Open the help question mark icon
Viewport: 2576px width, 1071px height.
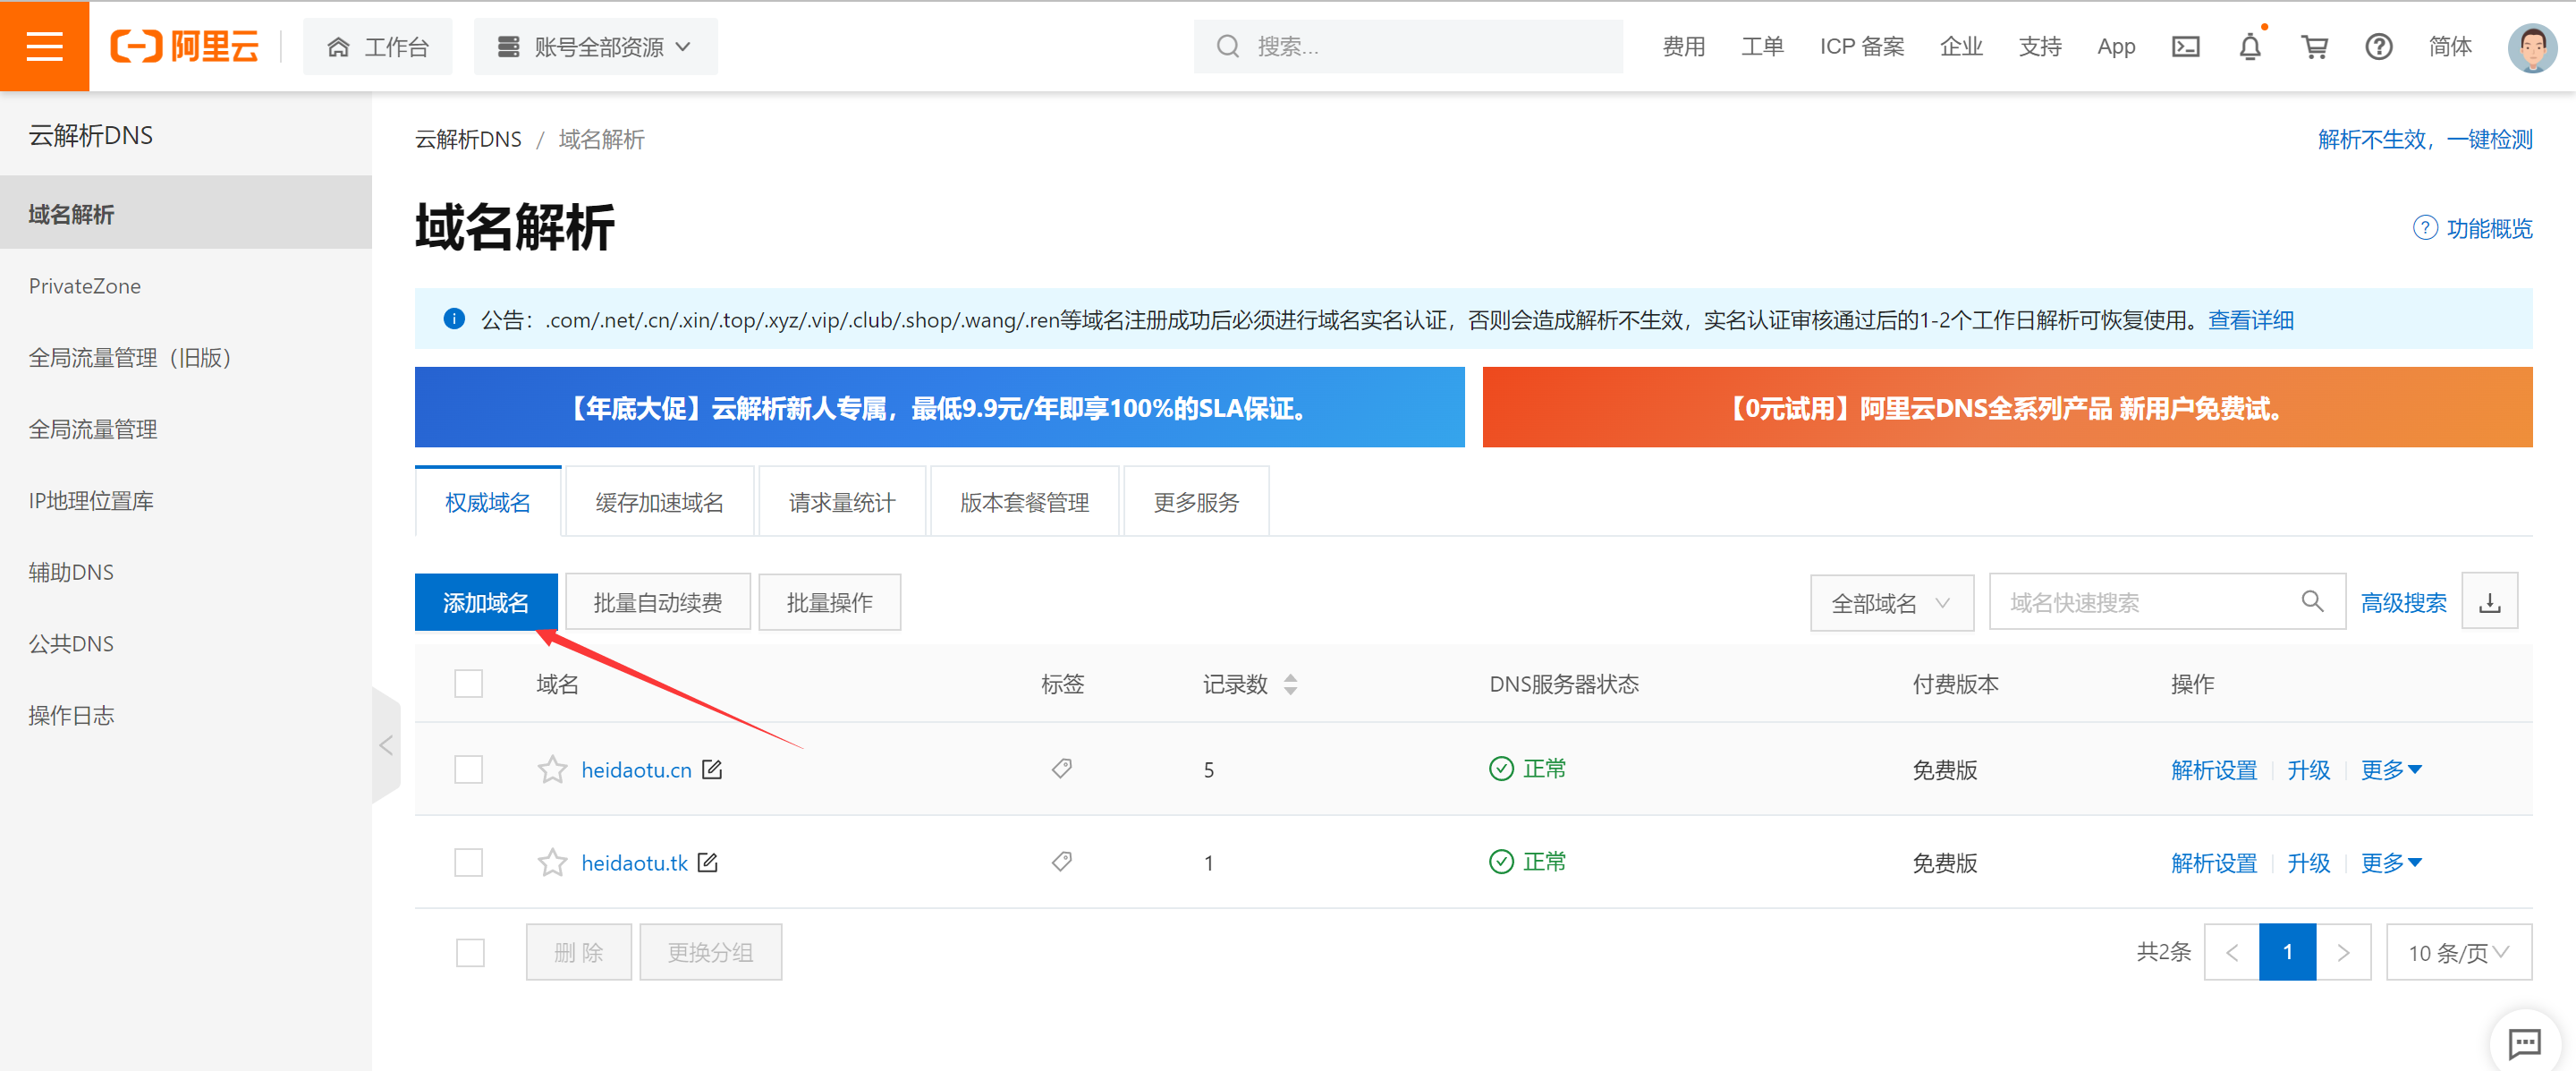(x=2378, y=46)
